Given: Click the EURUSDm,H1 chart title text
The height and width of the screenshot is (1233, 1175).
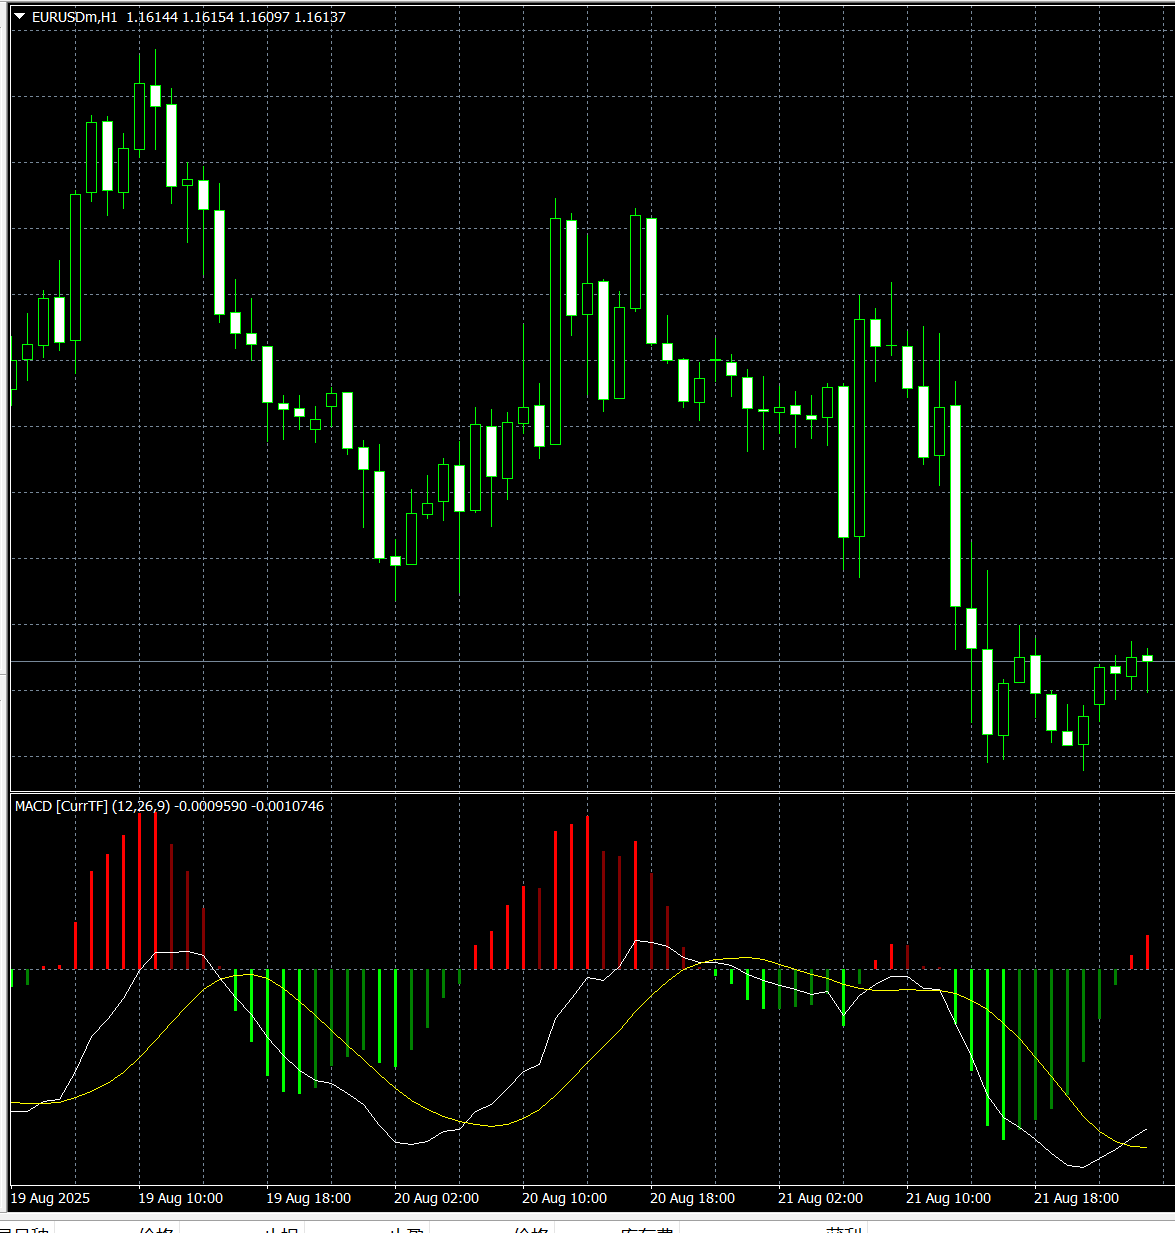Looking at the screenshot, I should [x=75, y=17].
